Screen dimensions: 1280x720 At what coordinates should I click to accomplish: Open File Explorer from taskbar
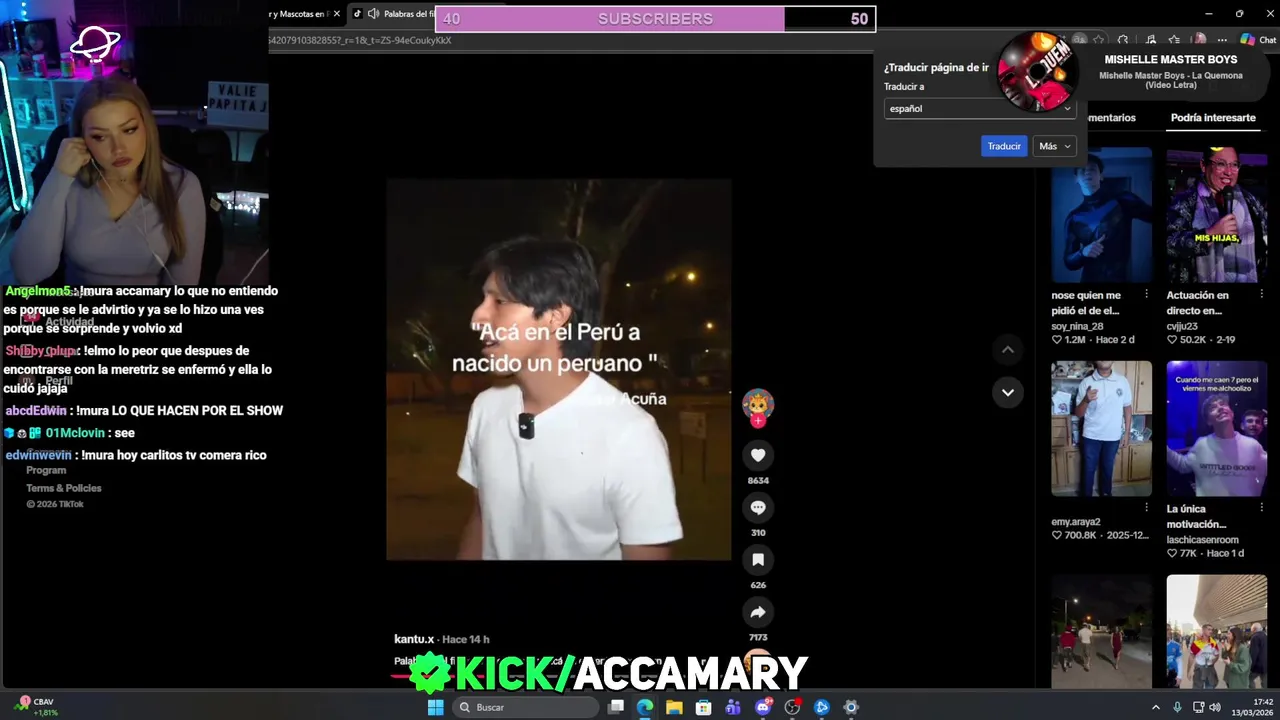coord(675,707)
